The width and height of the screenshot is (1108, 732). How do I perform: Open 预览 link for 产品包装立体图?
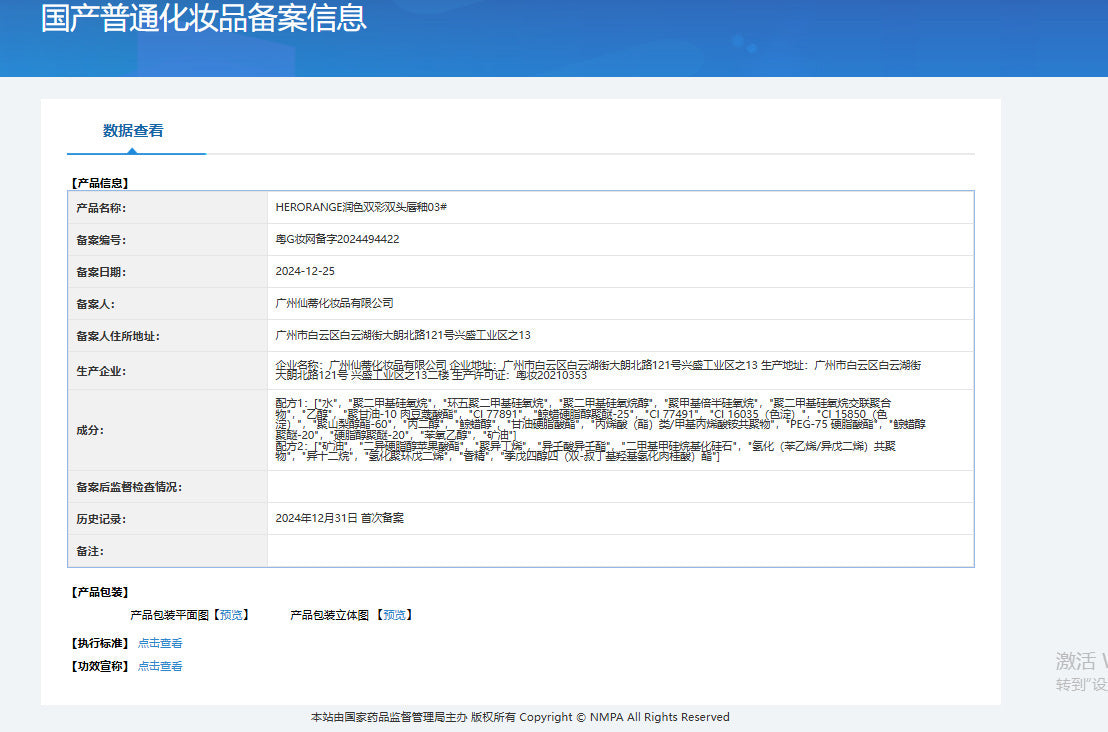394,615
